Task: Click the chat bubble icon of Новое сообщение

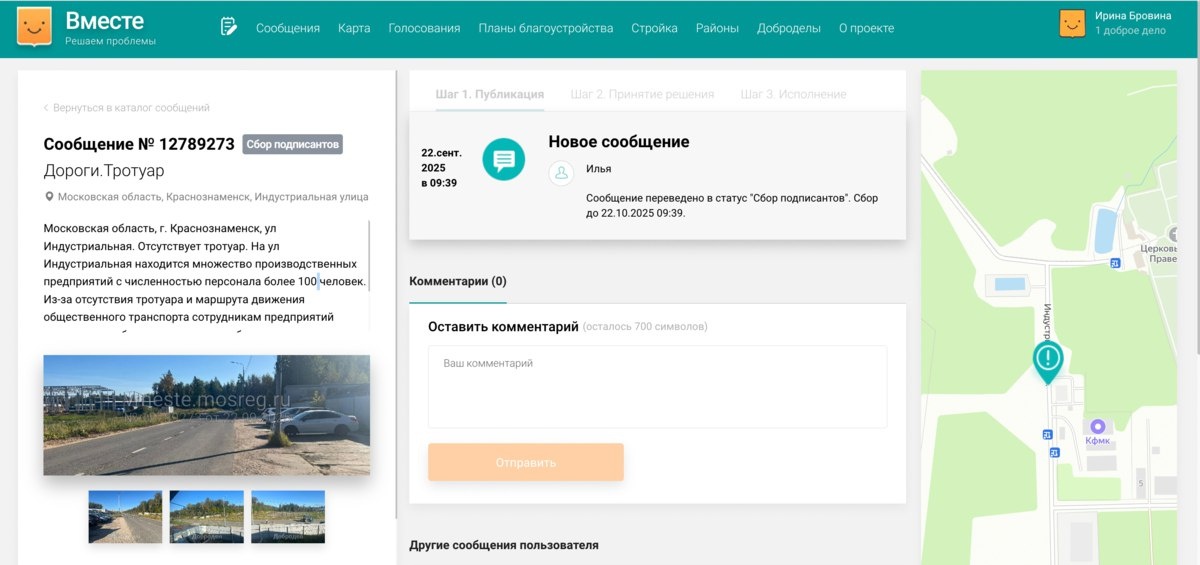Action: tap(504, 159)
